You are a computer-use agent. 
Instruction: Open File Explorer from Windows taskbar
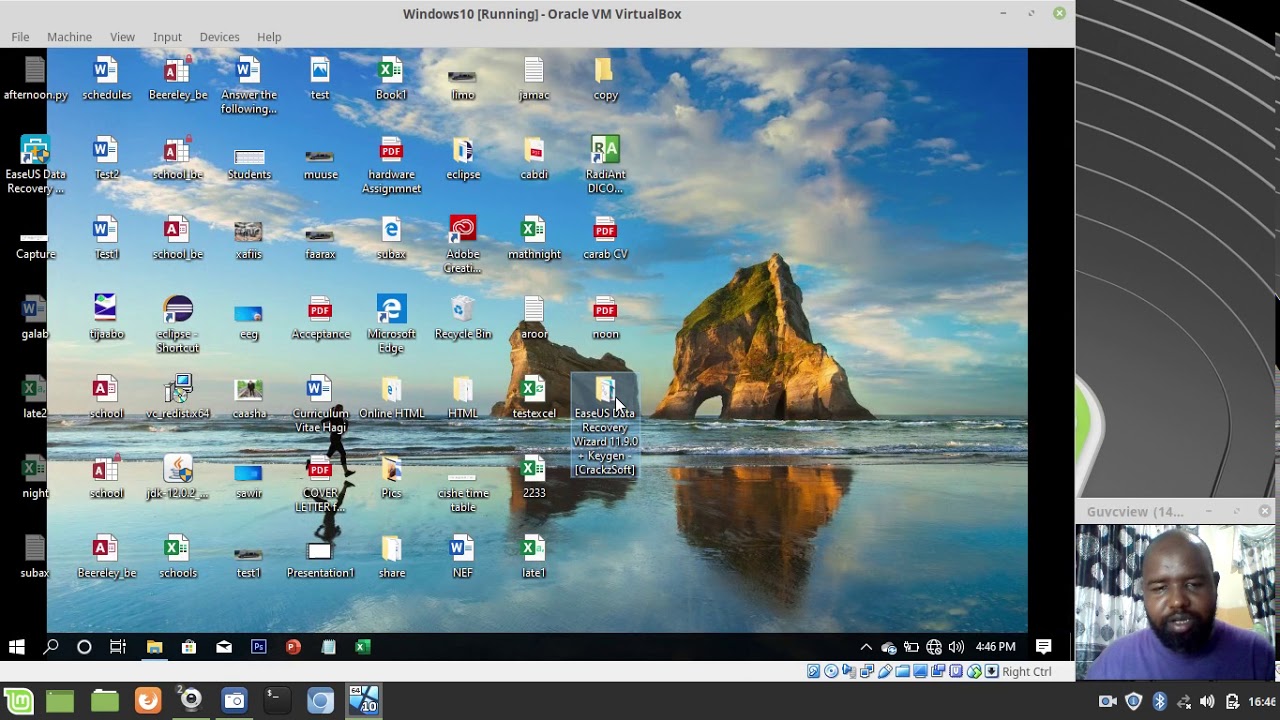click(154, 647)
